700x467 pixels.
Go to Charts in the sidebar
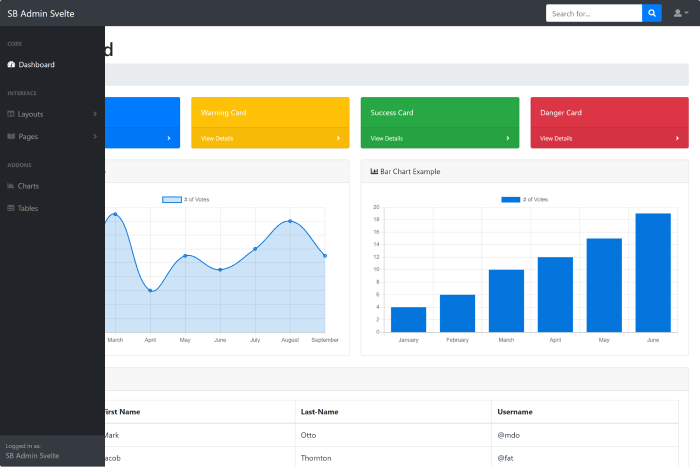click(52, 186)
